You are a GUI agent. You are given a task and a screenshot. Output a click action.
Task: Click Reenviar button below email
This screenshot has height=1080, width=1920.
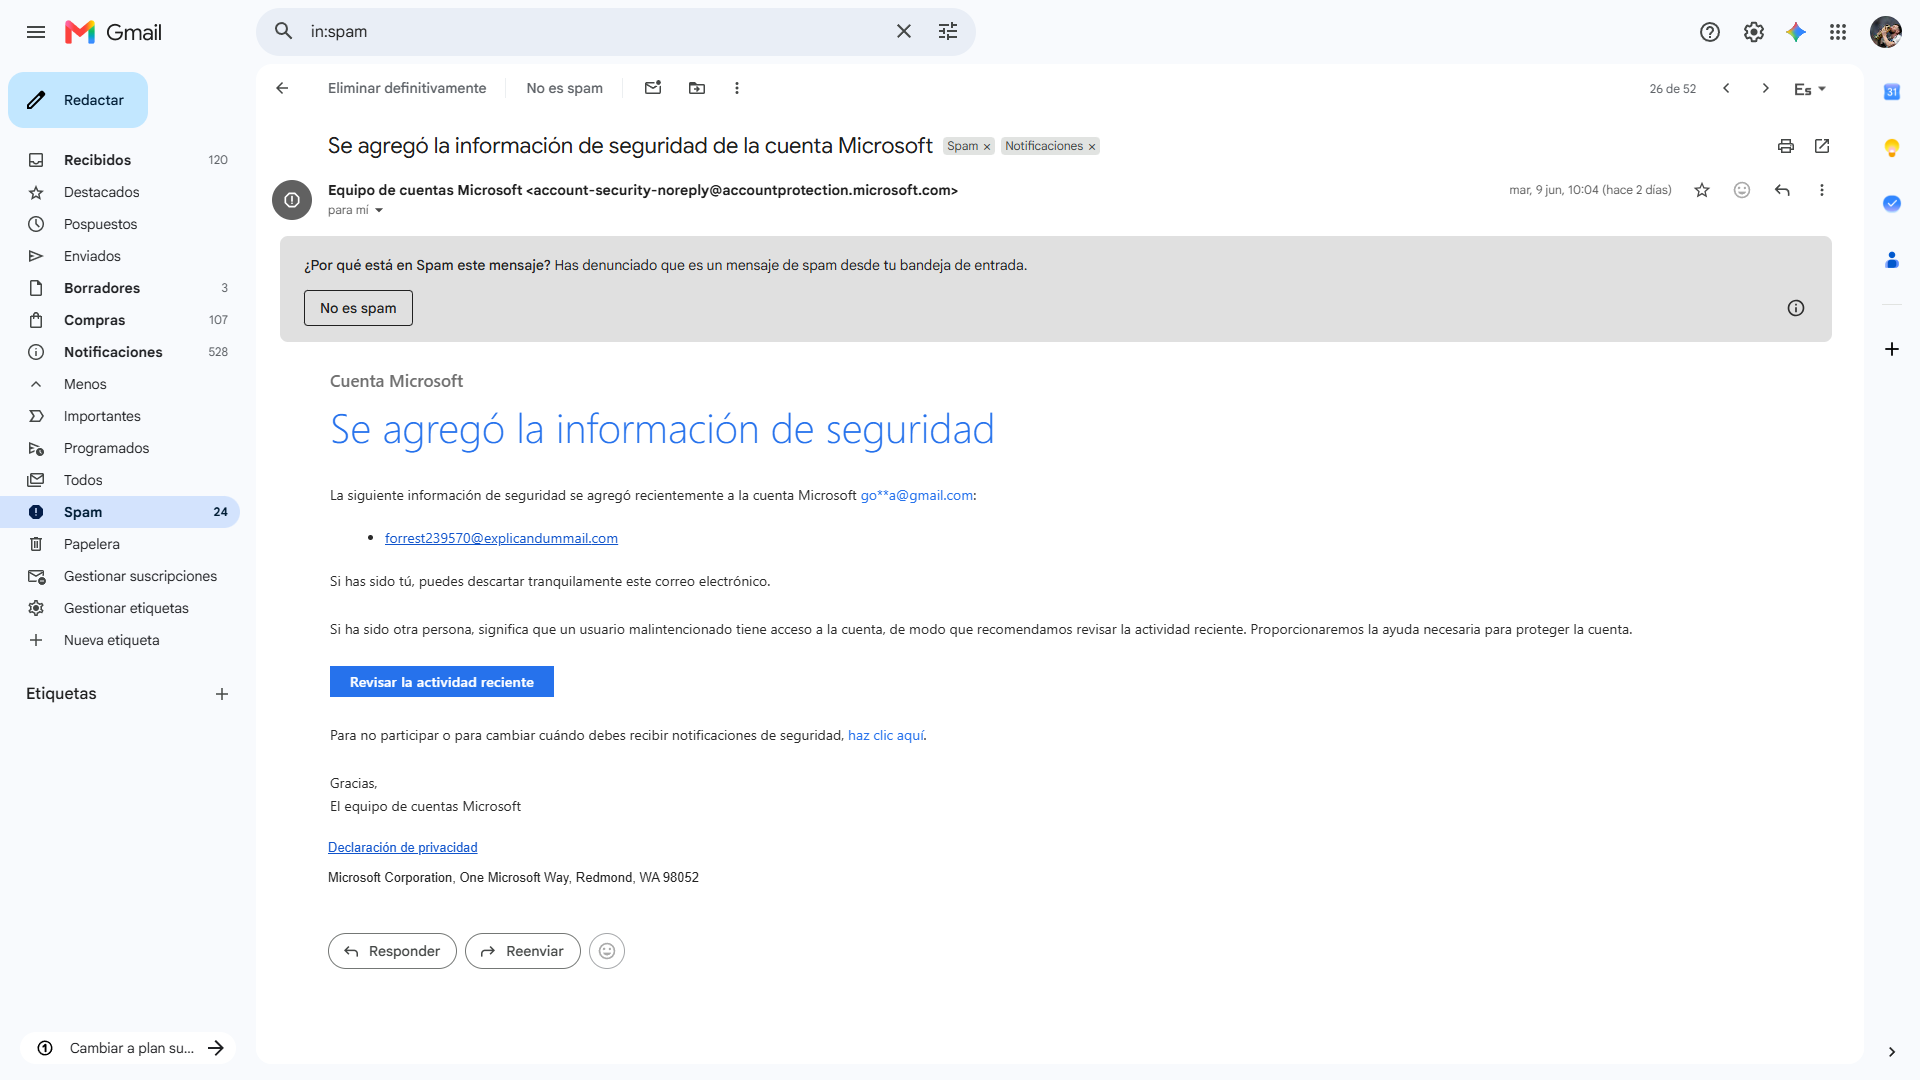point(522,951)
